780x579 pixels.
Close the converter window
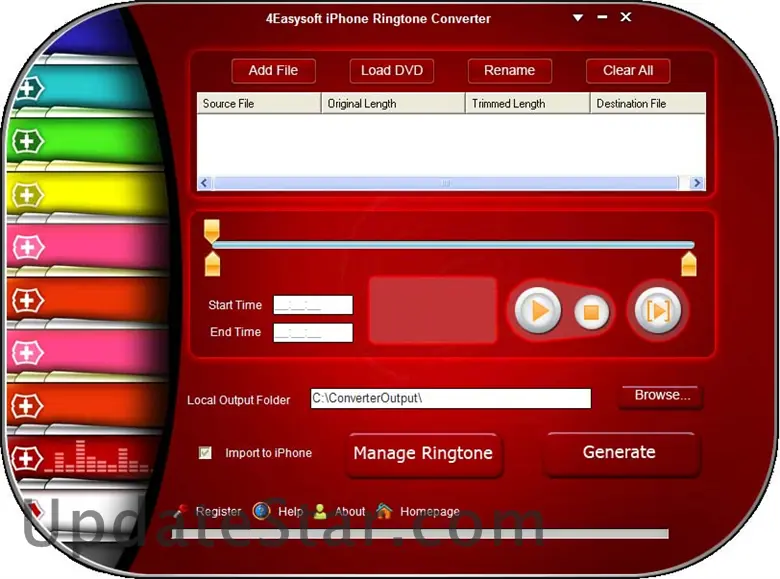(x=626, y=17)
